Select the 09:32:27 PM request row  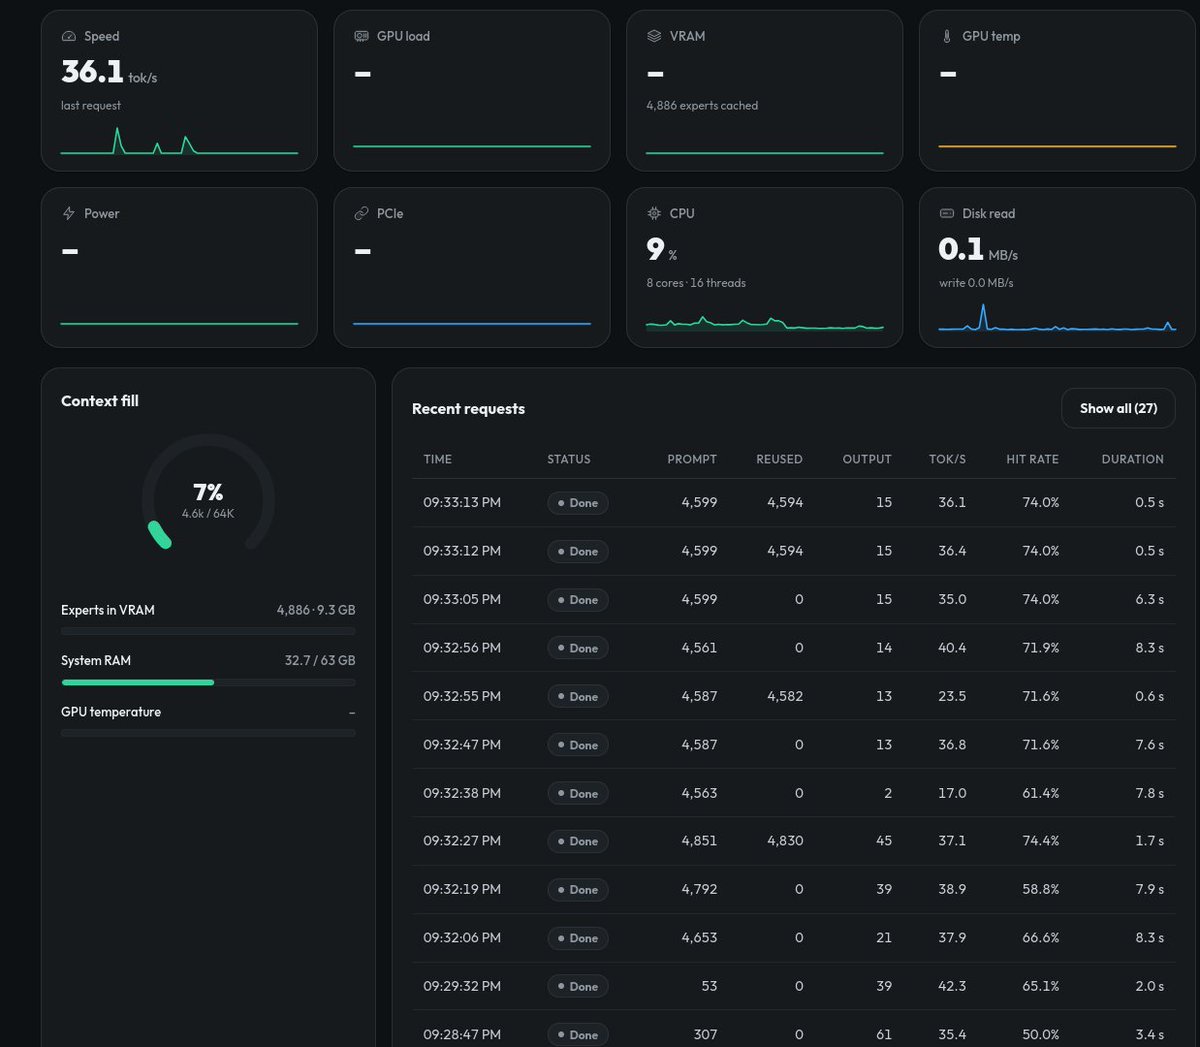click(x=793, y=841)
